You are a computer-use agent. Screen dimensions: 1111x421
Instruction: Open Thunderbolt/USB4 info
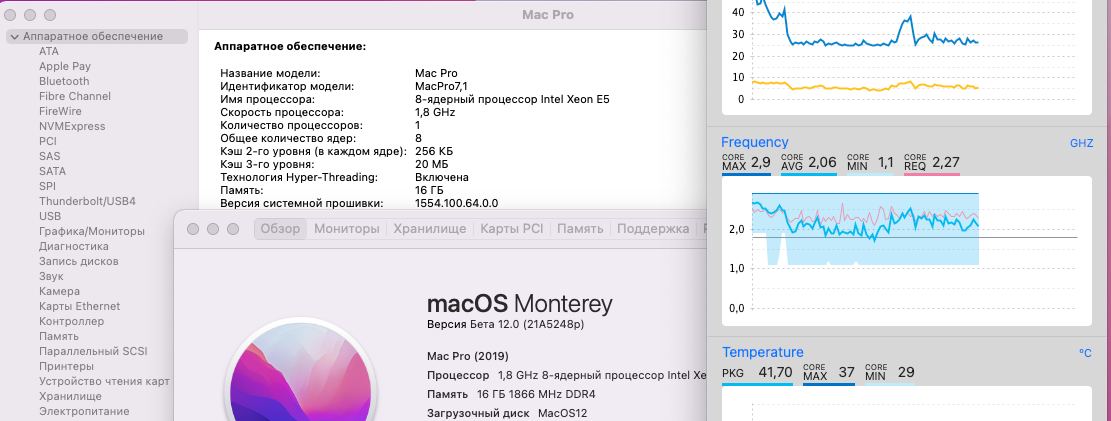[87, 201]
